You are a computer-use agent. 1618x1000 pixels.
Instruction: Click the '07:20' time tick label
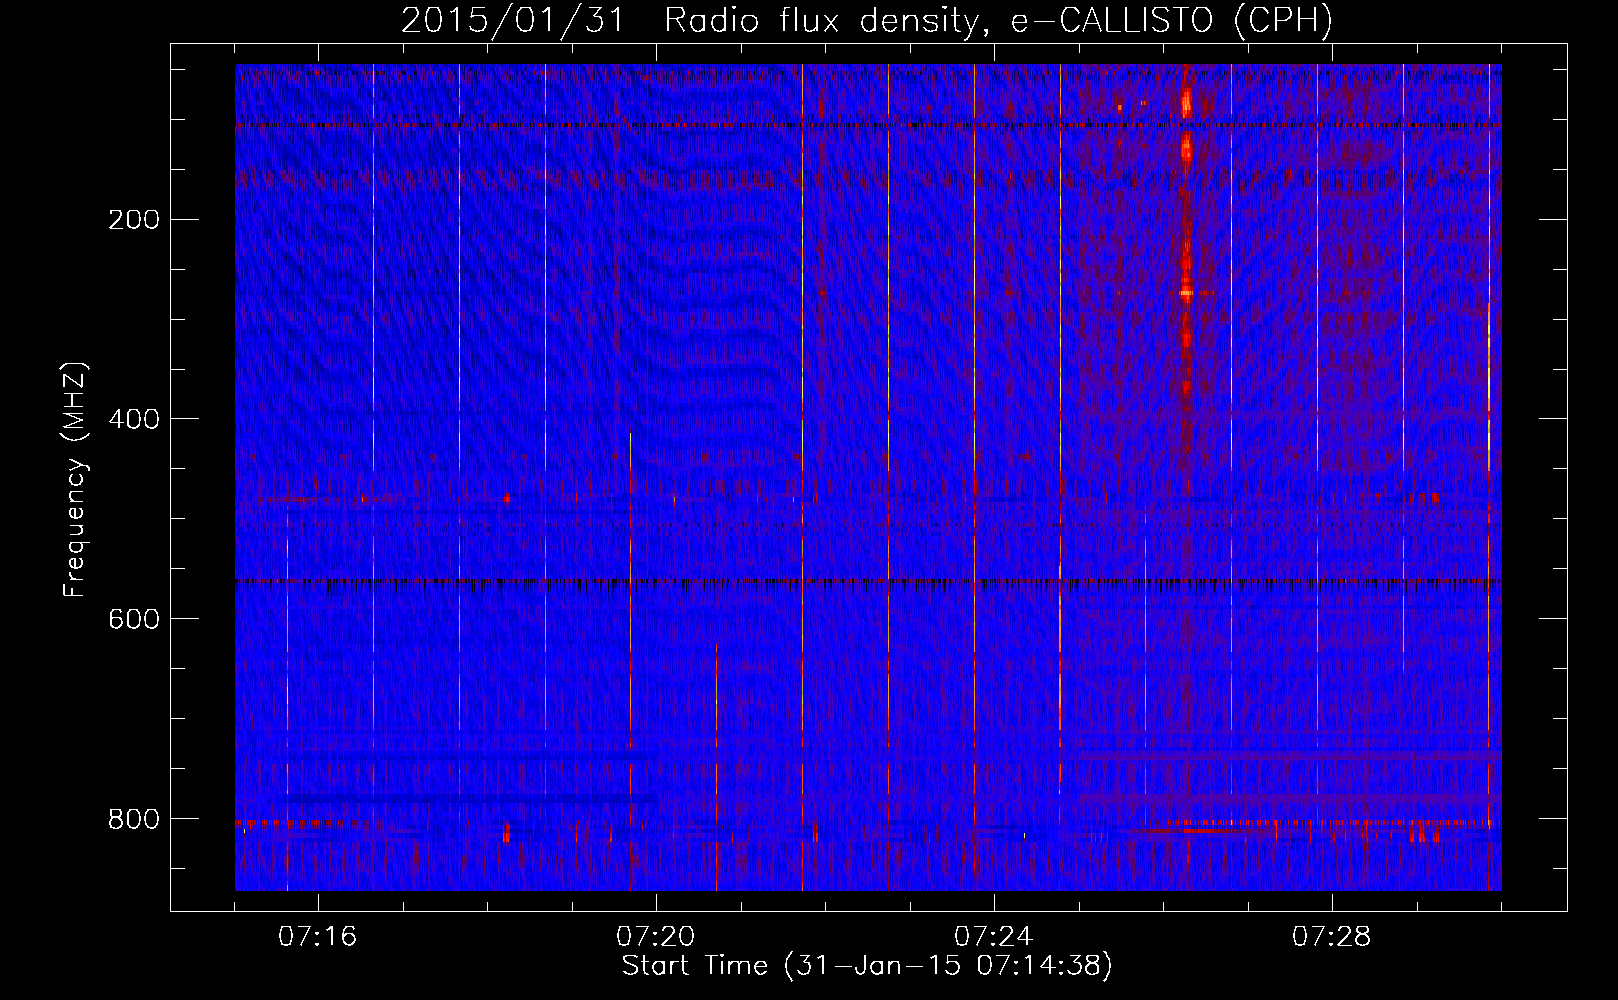pos(656,937)
